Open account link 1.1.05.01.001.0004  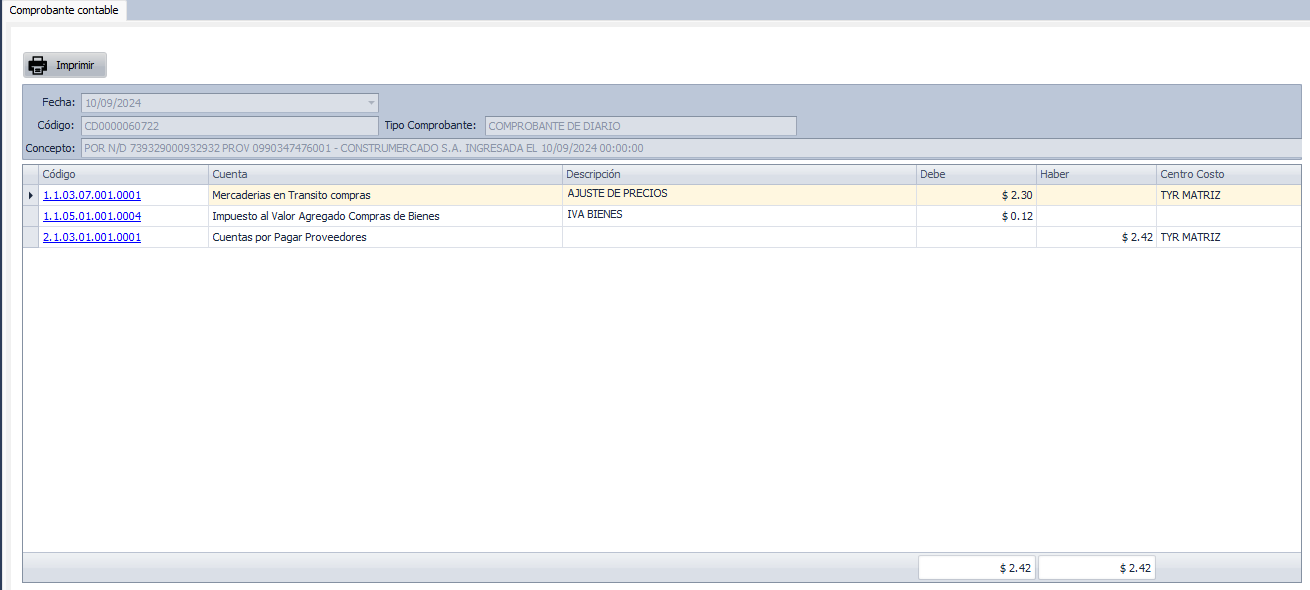(x=92, y=216)
